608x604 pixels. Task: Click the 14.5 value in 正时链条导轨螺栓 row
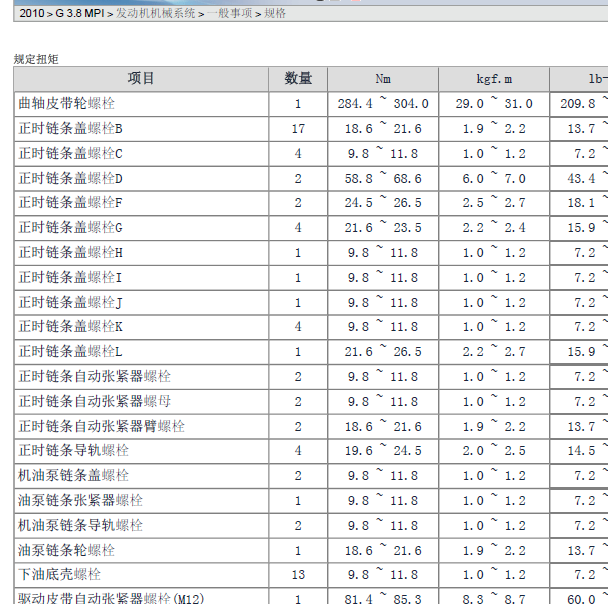[x=581, y=450]
